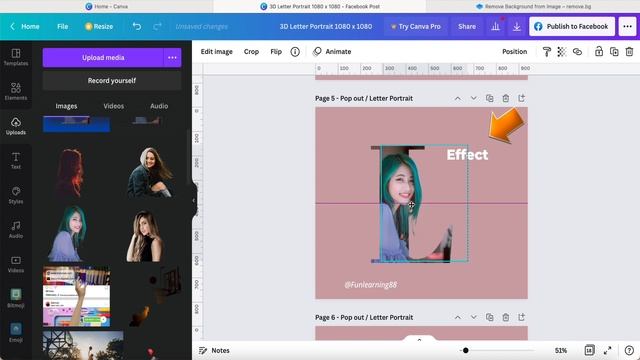
Task: Open the insights chart icon
Action: tap(496, 27)
